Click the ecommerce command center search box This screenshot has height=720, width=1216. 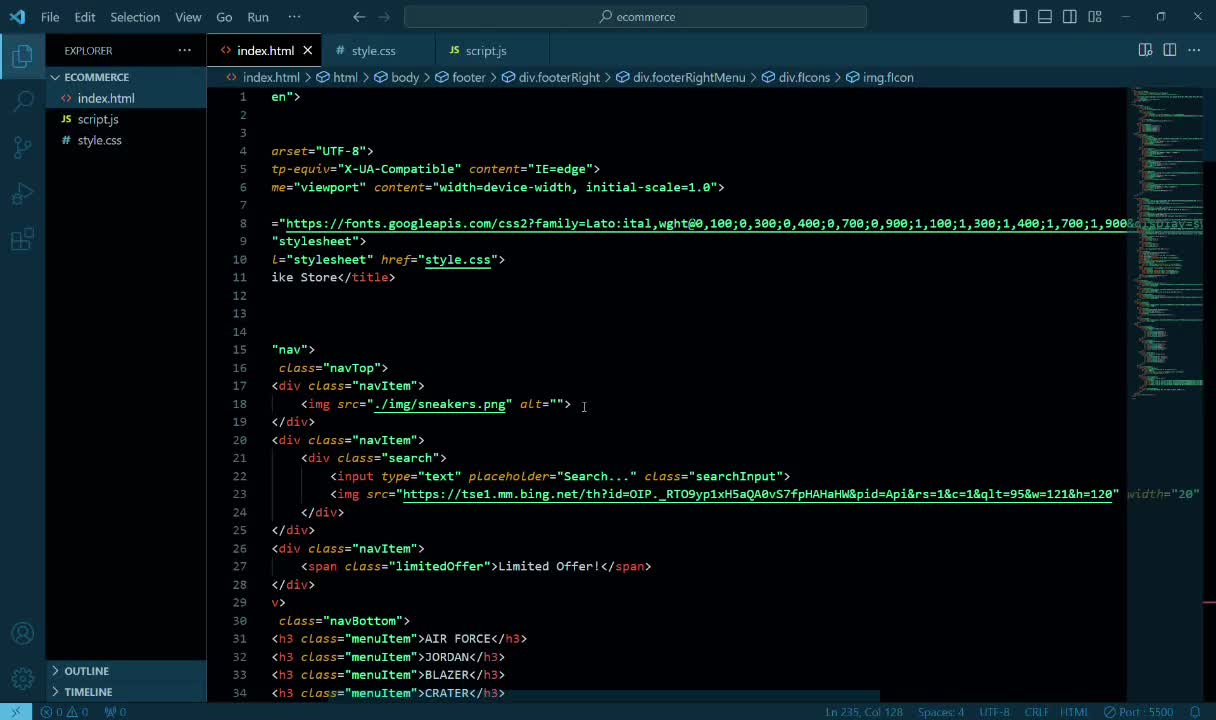click(x=636, y=17)
